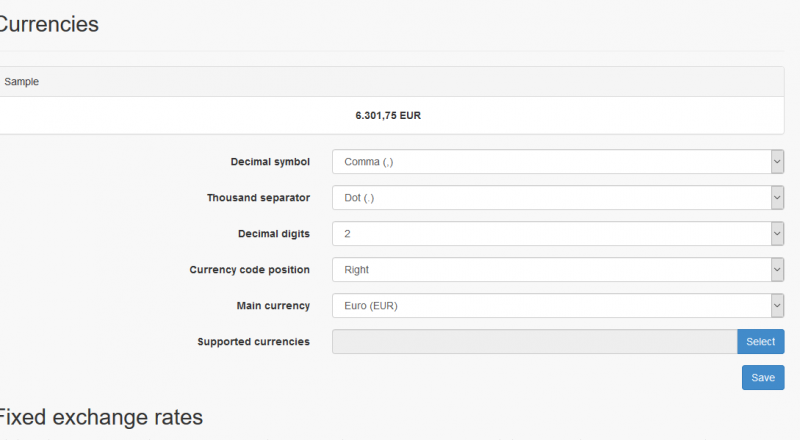This screenshot has height=440, width=800.
Task: Click the arrow on the Right position select
Action: 777,270
